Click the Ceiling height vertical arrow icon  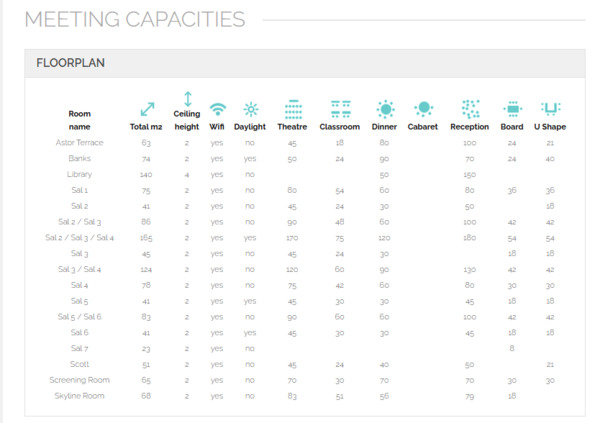pyautogui.click(x=187, y=100)
